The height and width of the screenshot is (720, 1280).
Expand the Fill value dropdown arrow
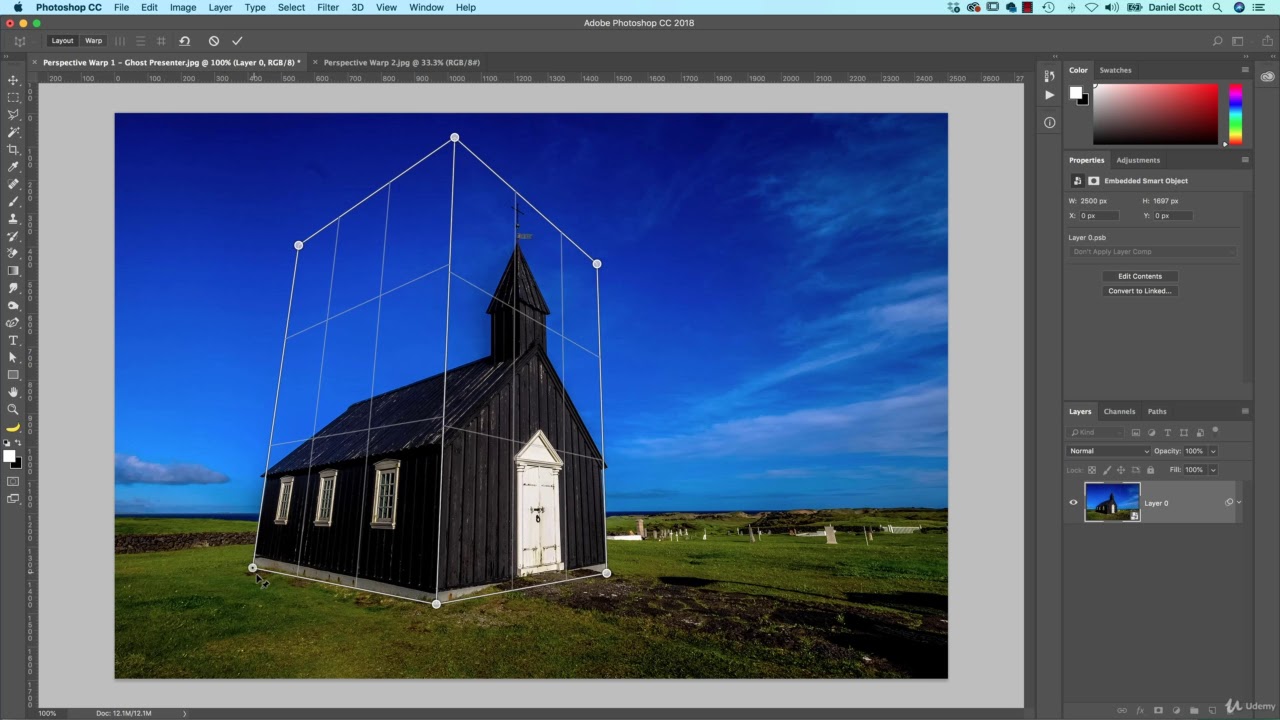tap(1213, 470)
